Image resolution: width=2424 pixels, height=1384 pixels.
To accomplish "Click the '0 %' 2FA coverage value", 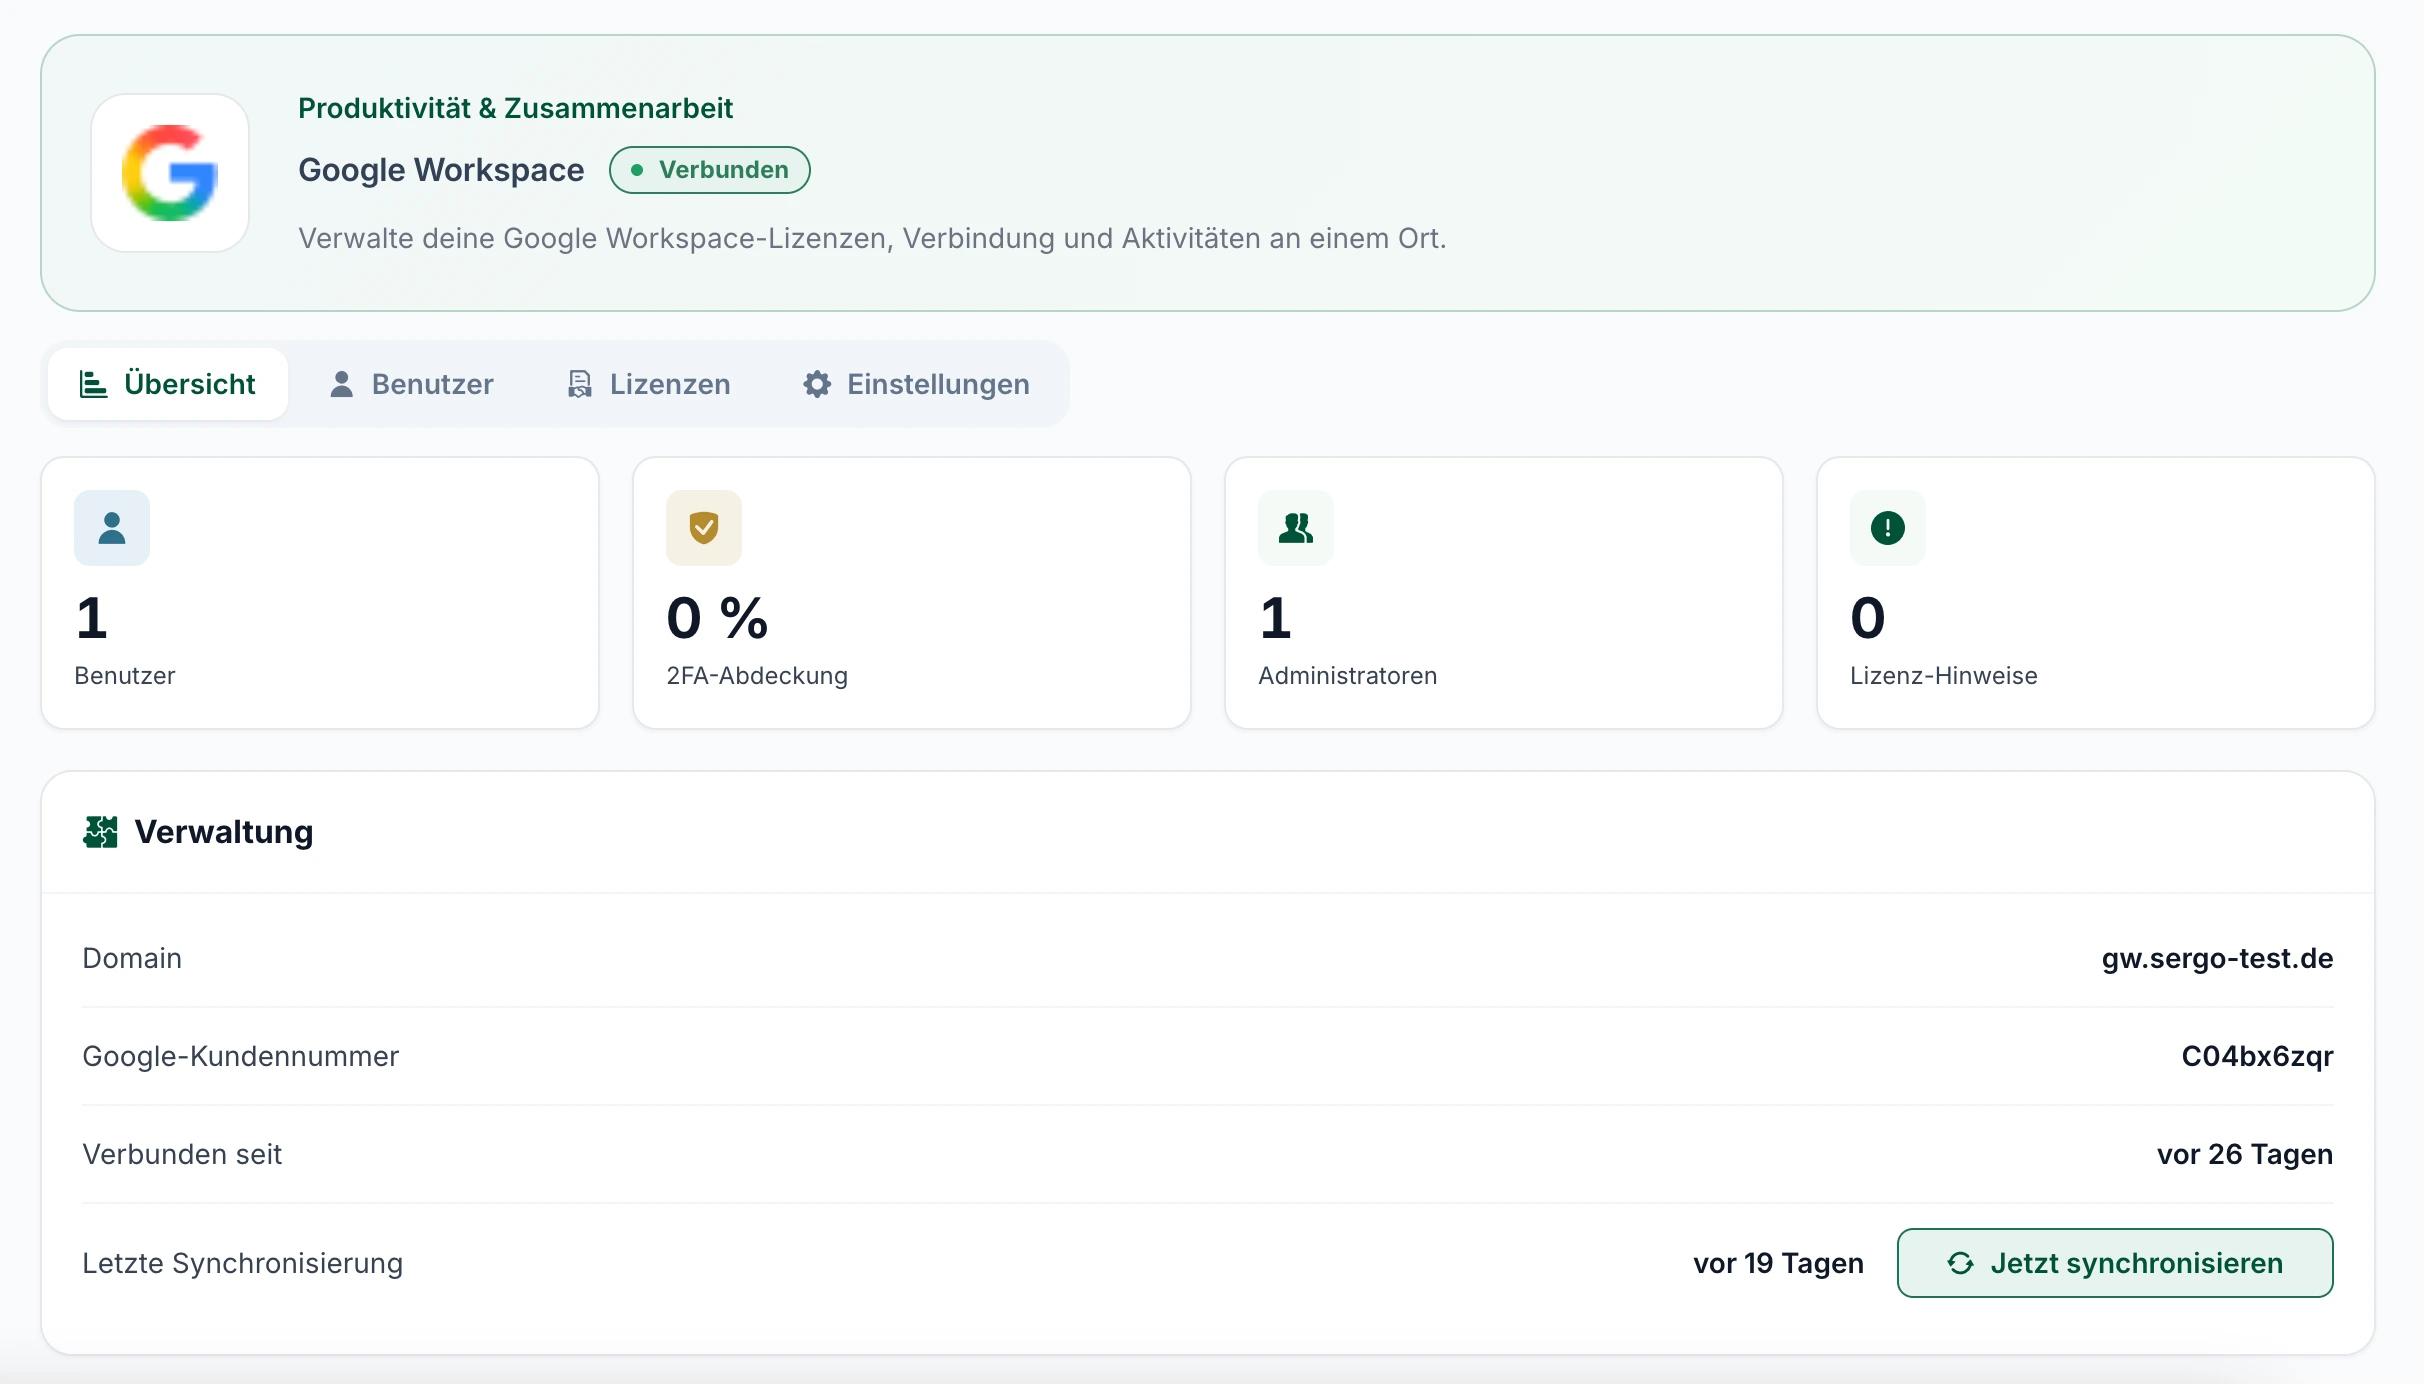I will tap(717, 617).
